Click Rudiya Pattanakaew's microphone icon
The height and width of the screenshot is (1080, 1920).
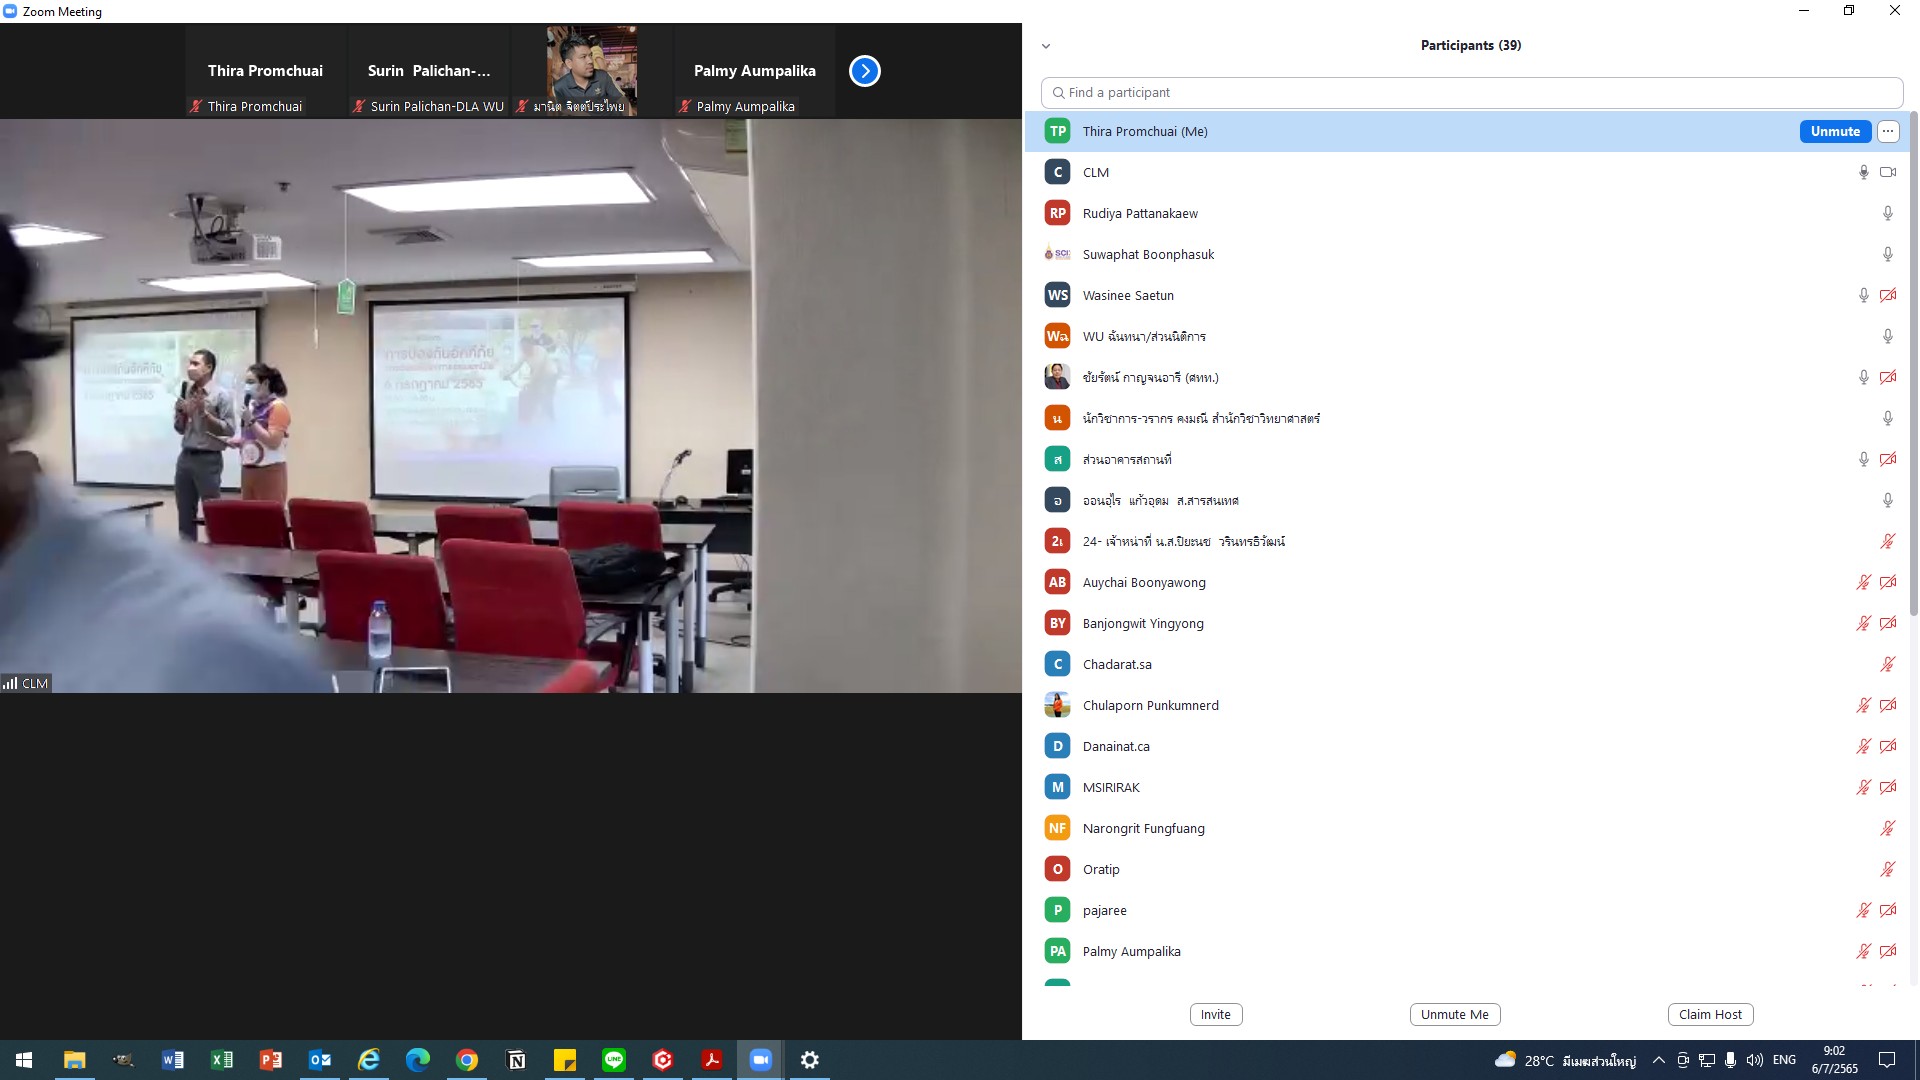pyautogui.click(x=1888, y=213)
